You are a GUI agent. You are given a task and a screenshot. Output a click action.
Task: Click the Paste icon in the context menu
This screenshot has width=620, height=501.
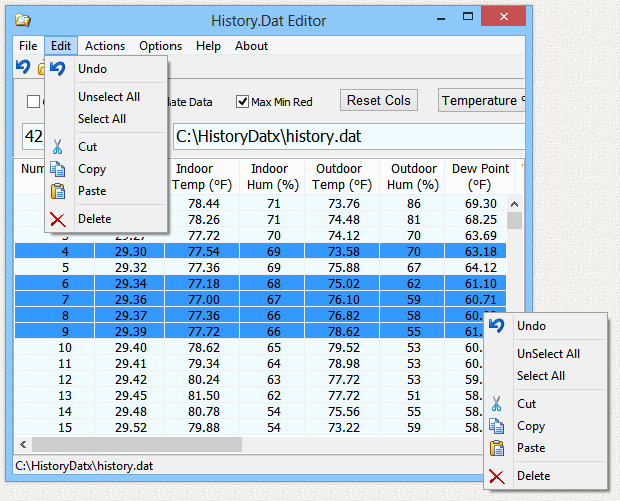tap(497, 448)
